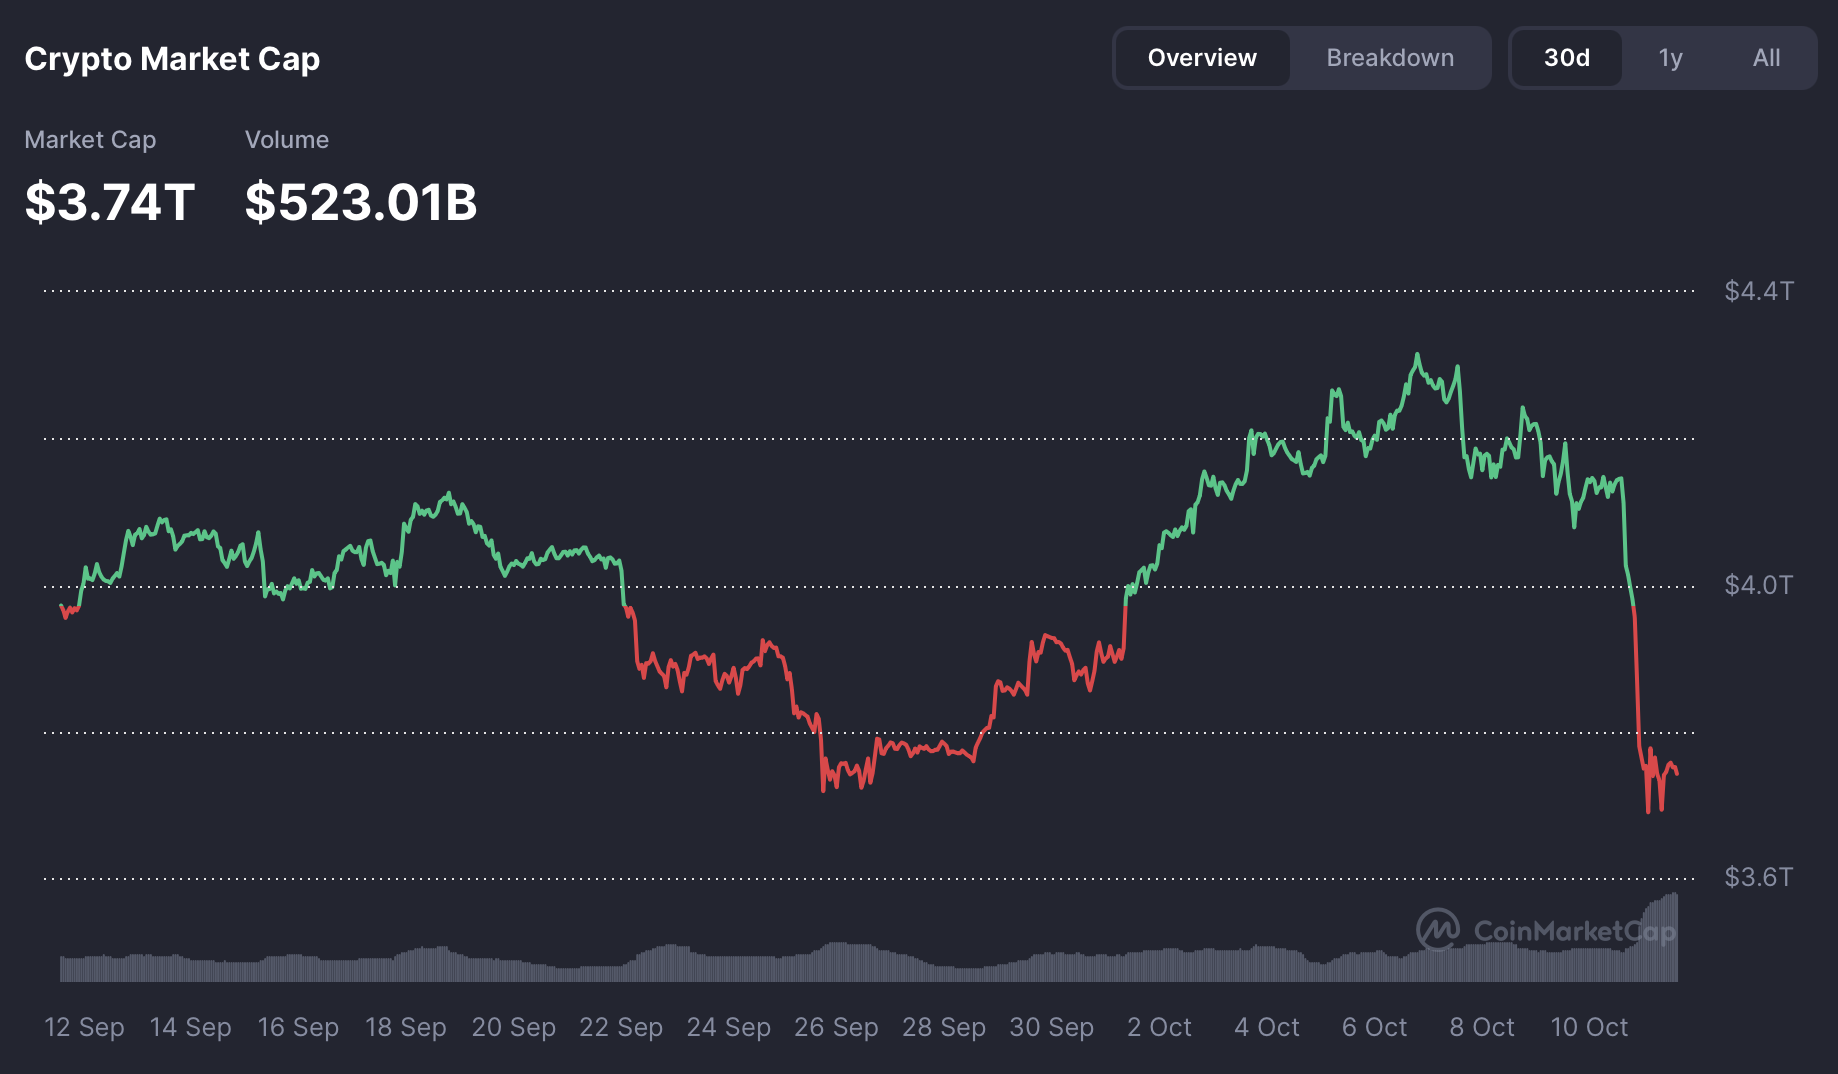Screen dimensions: 1838x1074
Task: Click the CoinMarketCap logo icon in watermark
Action: pos(1438,930)
